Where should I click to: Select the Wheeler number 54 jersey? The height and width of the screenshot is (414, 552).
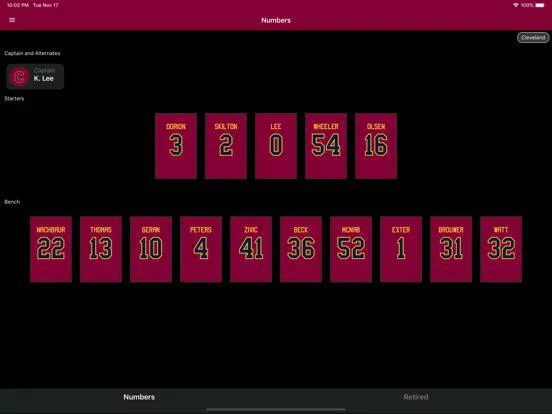pos(326,146)
